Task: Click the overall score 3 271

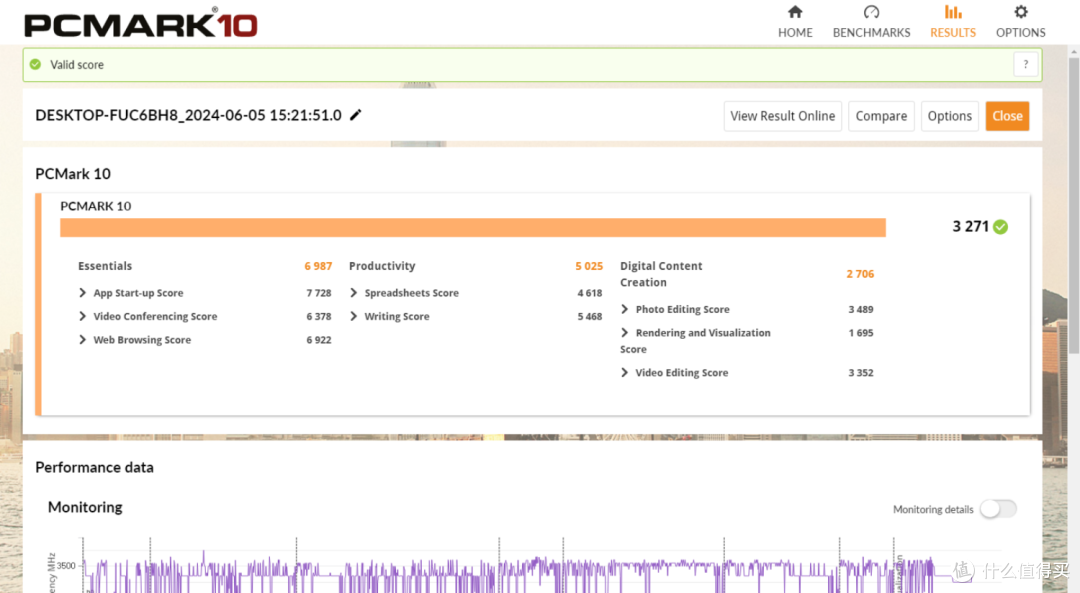Action: (970, 227)
